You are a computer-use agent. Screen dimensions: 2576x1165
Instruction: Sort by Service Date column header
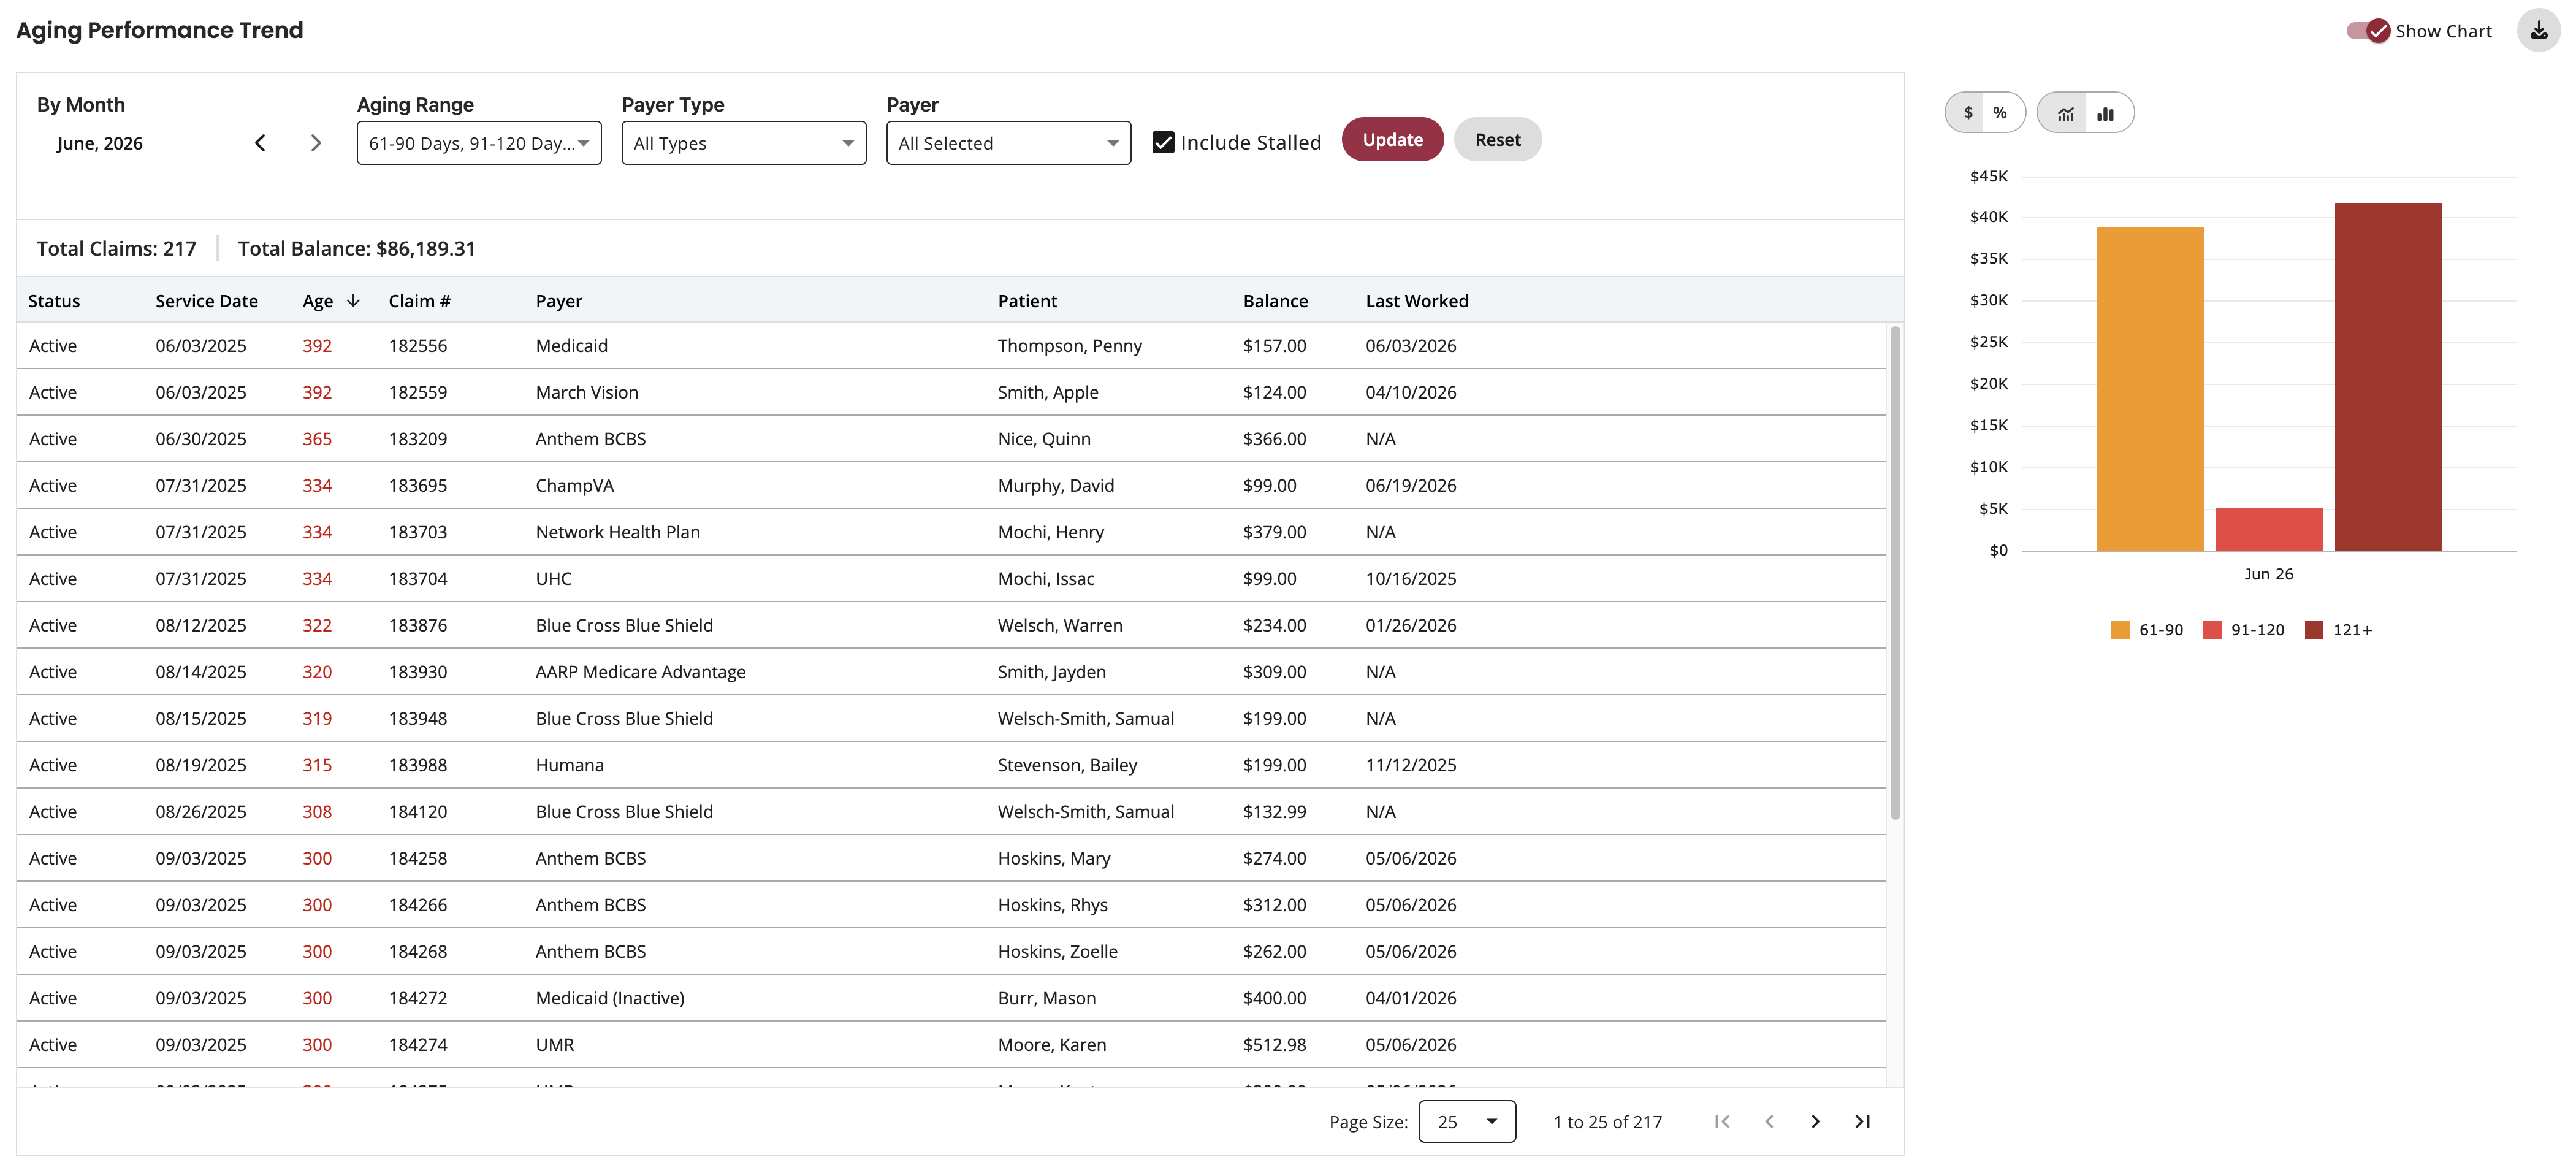pos(206,300)
